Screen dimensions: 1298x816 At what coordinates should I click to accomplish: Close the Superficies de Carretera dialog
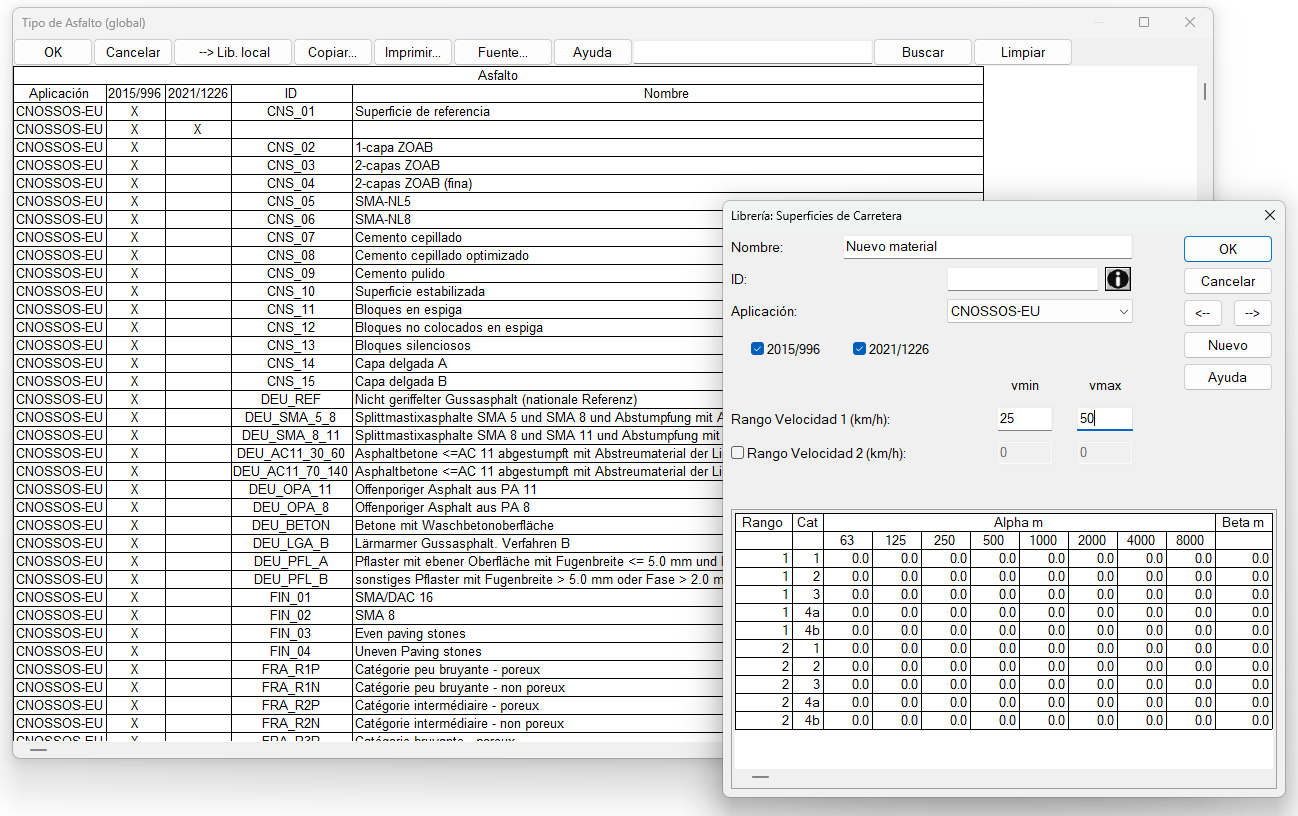1269,215
